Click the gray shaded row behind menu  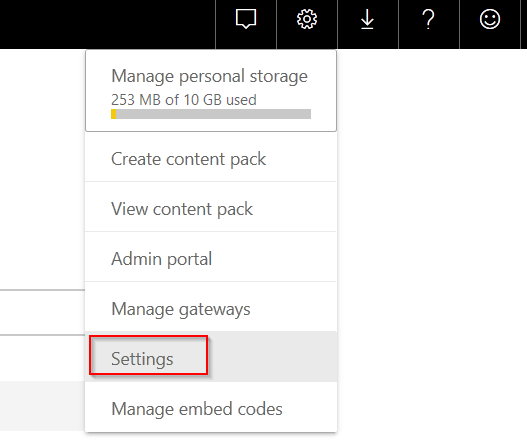(x=42, y=406)
